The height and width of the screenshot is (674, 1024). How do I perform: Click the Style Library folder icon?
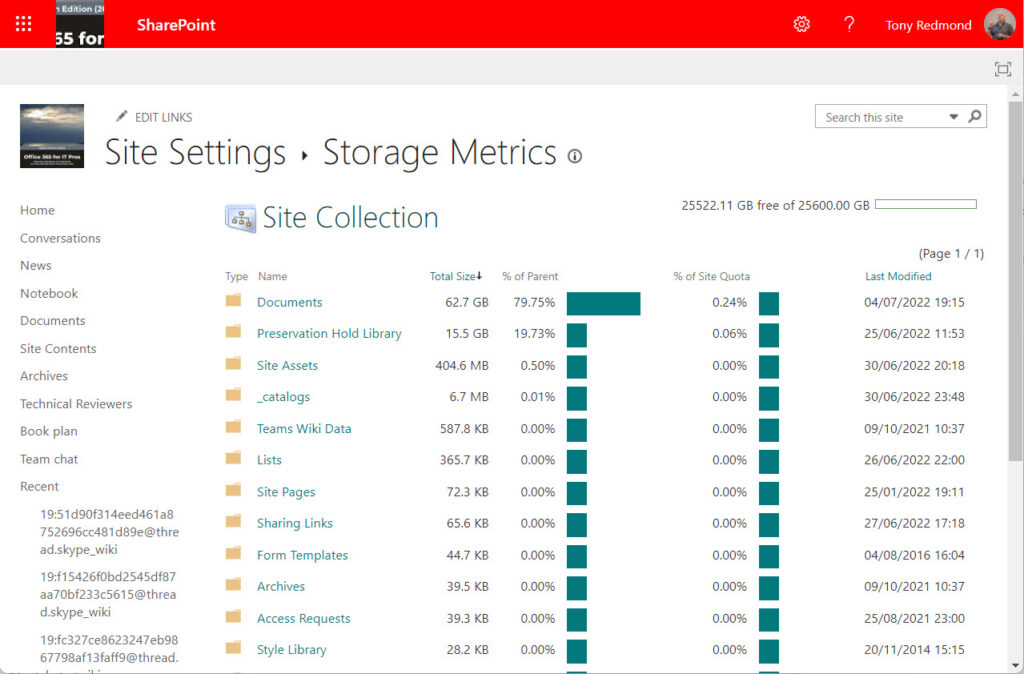click(233, 649)
